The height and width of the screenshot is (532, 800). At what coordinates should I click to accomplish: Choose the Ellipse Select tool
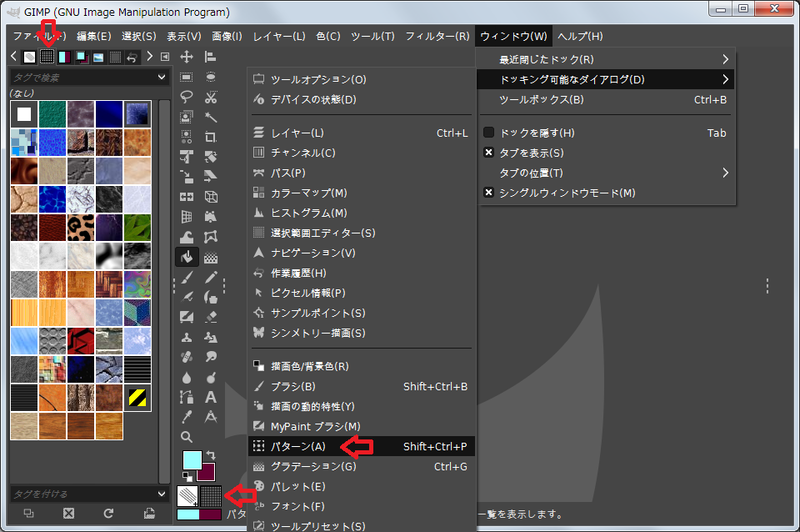(210, 77)
